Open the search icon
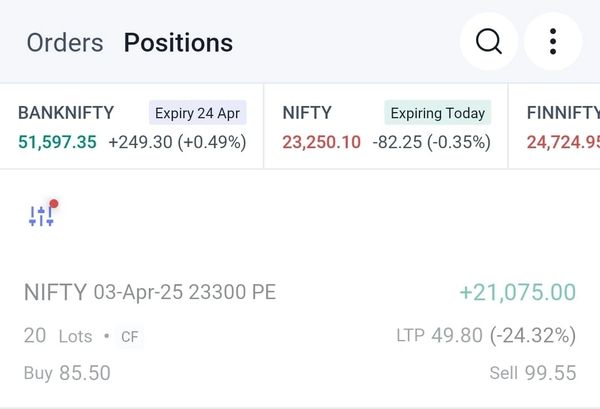The image size is (600, 409). tap(488, 42)
